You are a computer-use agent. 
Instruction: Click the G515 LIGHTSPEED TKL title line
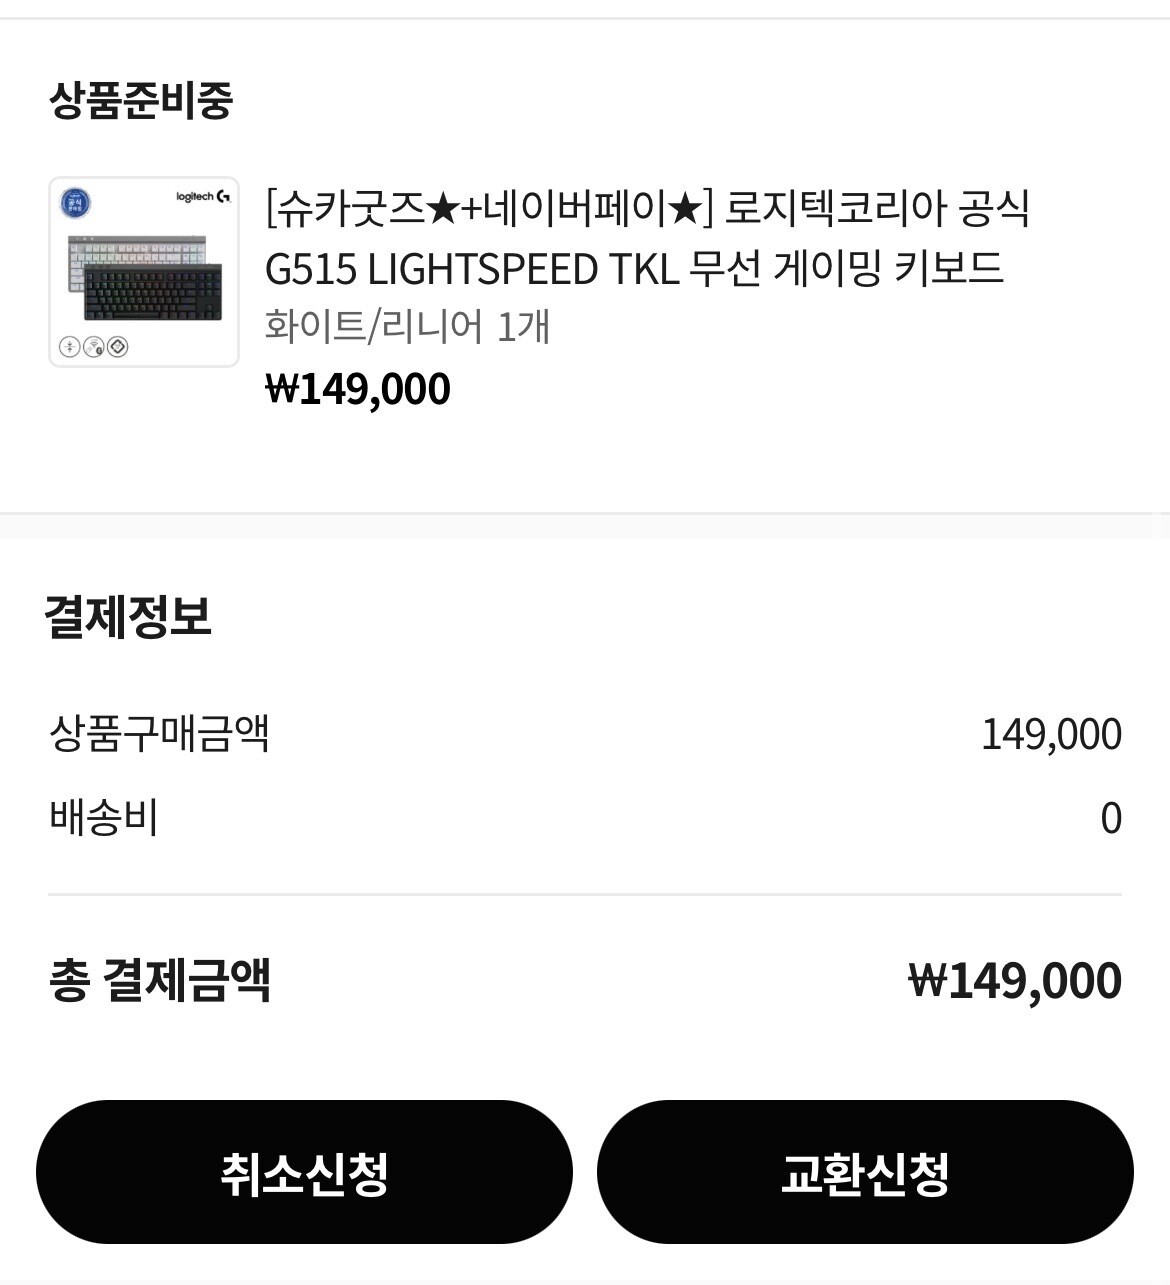pos(634,269)
